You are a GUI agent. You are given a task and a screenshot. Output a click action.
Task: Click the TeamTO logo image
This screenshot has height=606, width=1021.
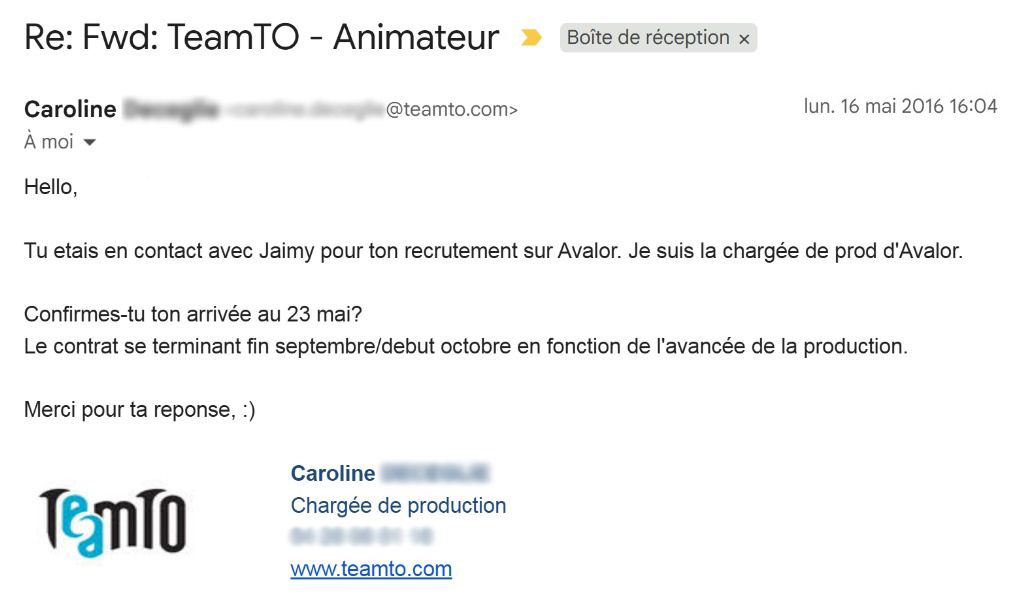(x=113, y=523)
